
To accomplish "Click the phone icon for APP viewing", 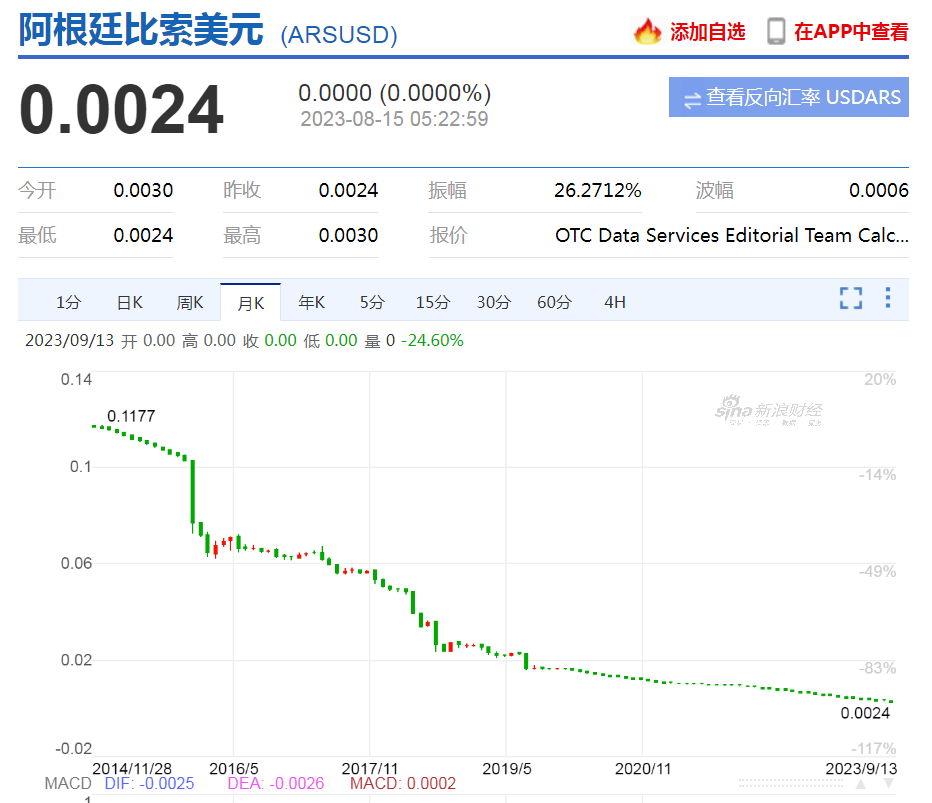I will 776,31.
